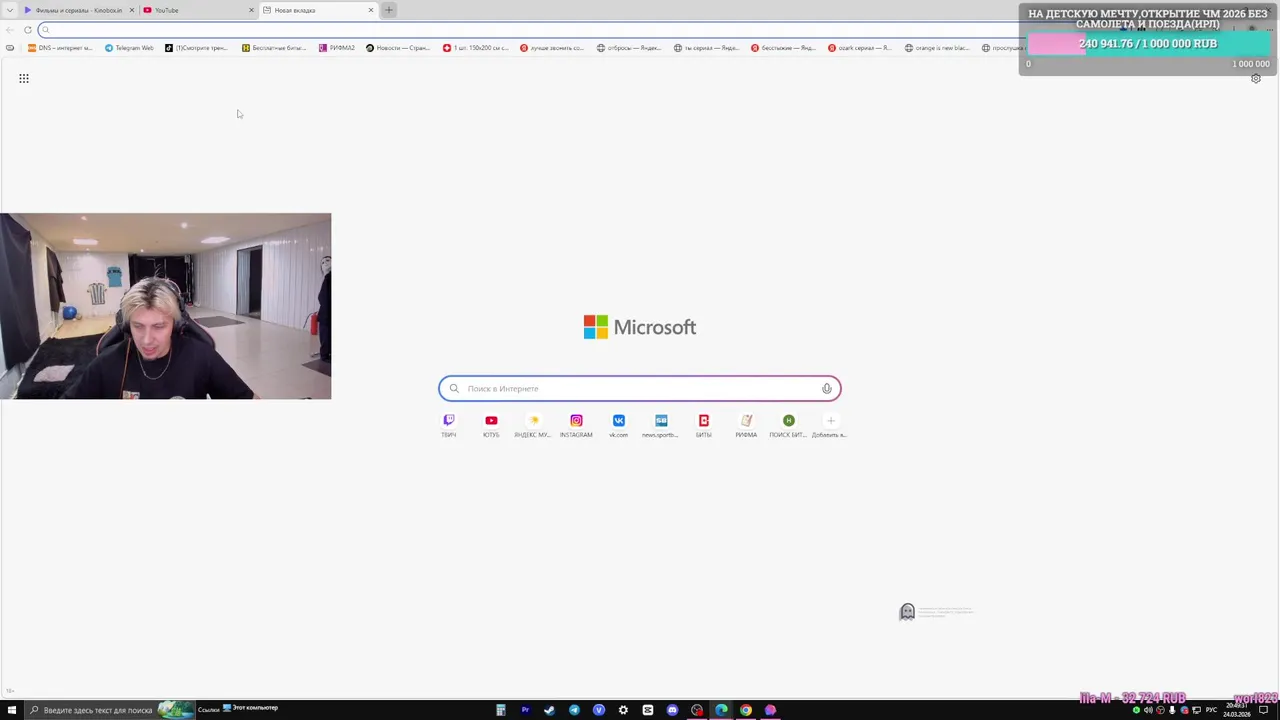
Task: Open Microsoft Edge from the taskbar
Action: 721,710
